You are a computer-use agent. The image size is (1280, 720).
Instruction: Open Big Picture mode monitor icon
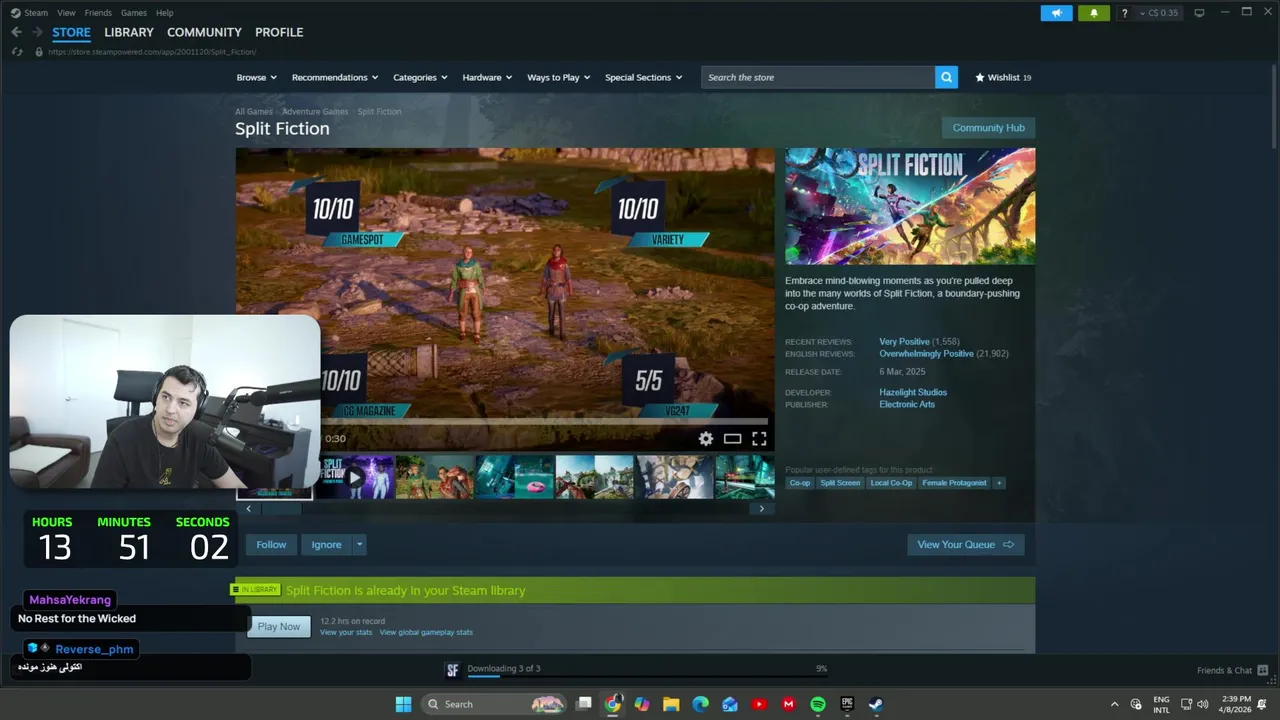click(1199, 12)
